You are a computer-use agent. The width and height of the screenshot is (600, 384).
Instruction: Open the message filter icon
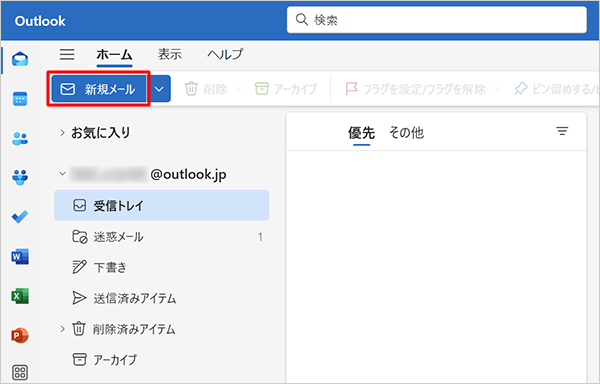coord(562,132)
